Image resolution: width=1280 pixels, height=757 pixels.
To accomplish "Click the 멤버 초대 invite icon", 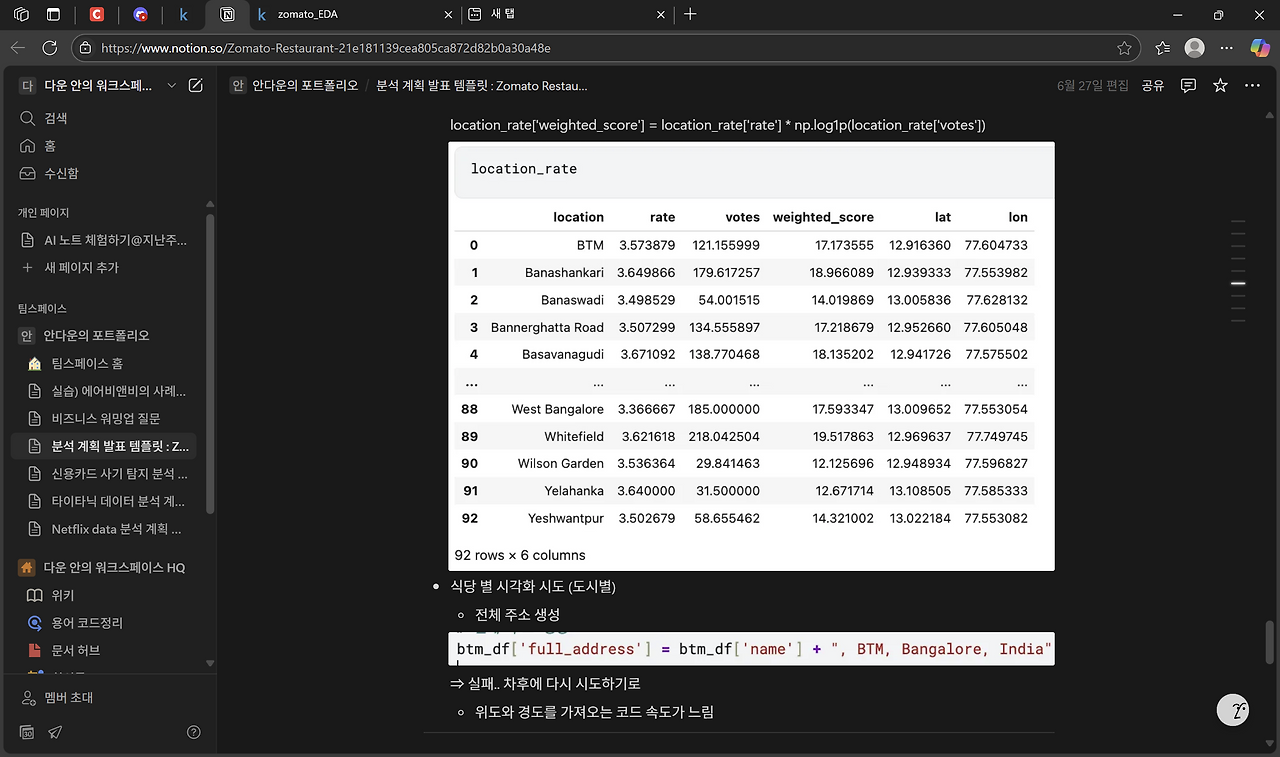I will point(26,697).
